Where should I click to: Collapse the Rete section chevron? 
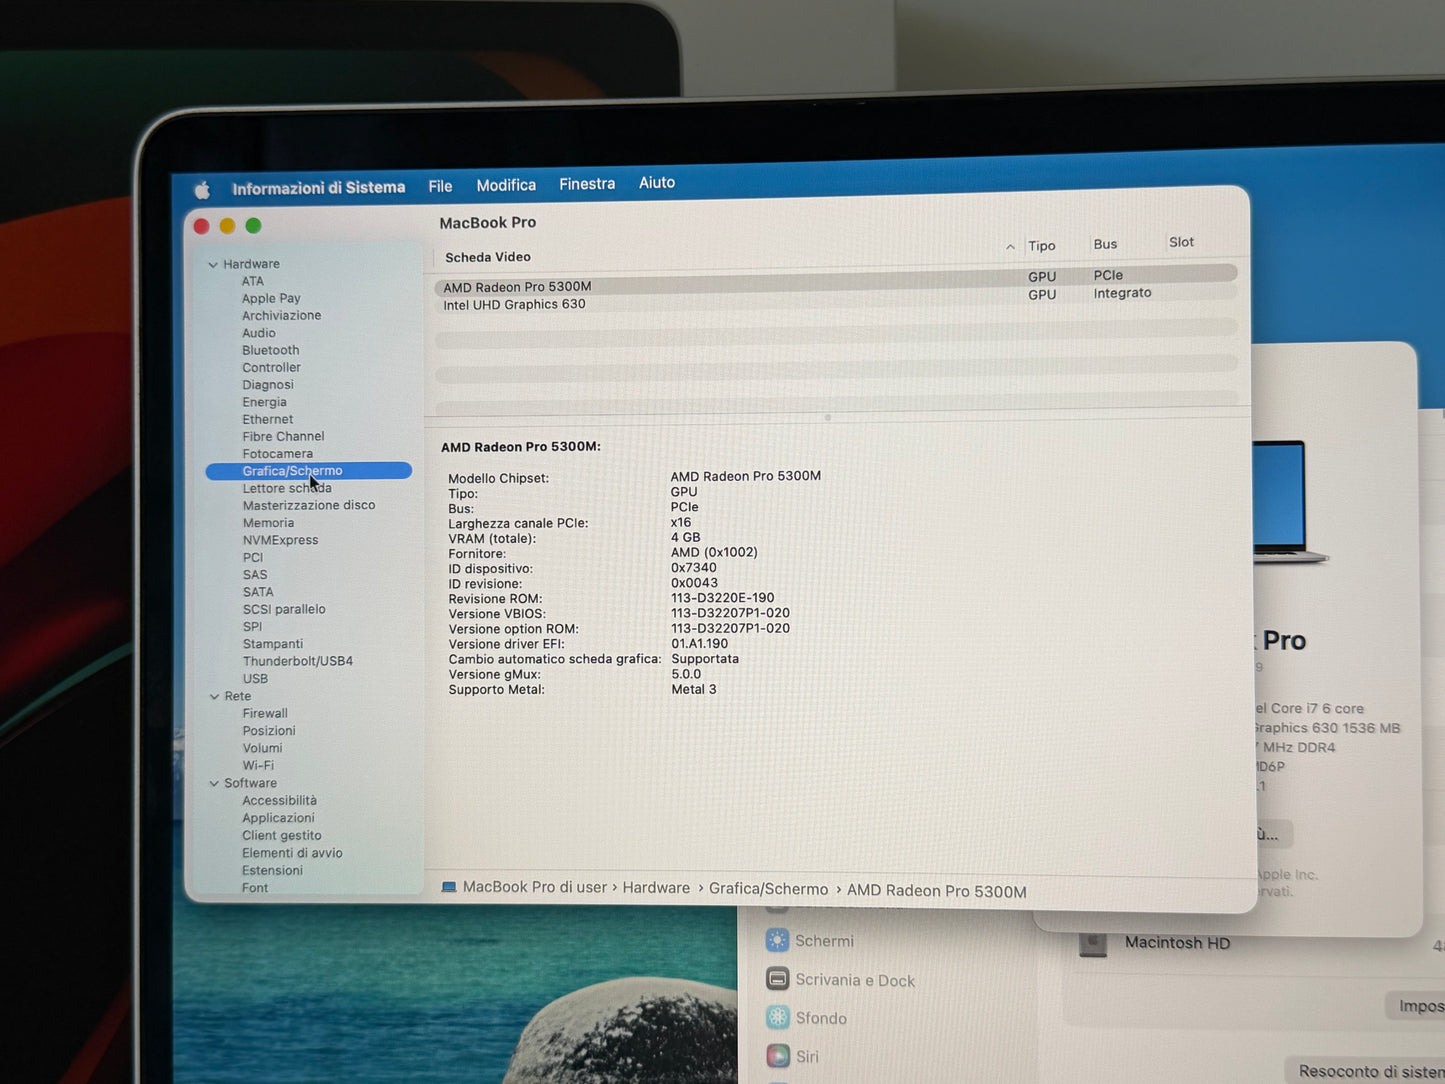[214, 697]
